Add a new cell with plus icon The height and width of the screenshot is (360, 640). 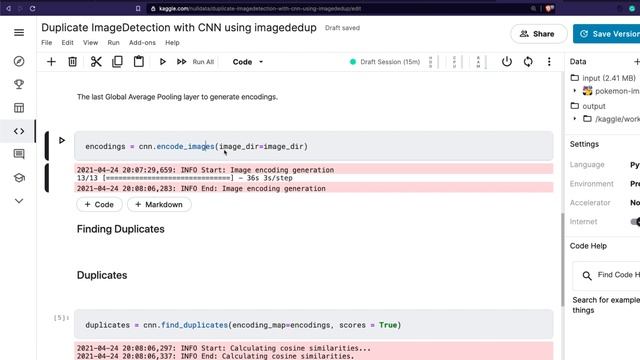coord(51,62)
